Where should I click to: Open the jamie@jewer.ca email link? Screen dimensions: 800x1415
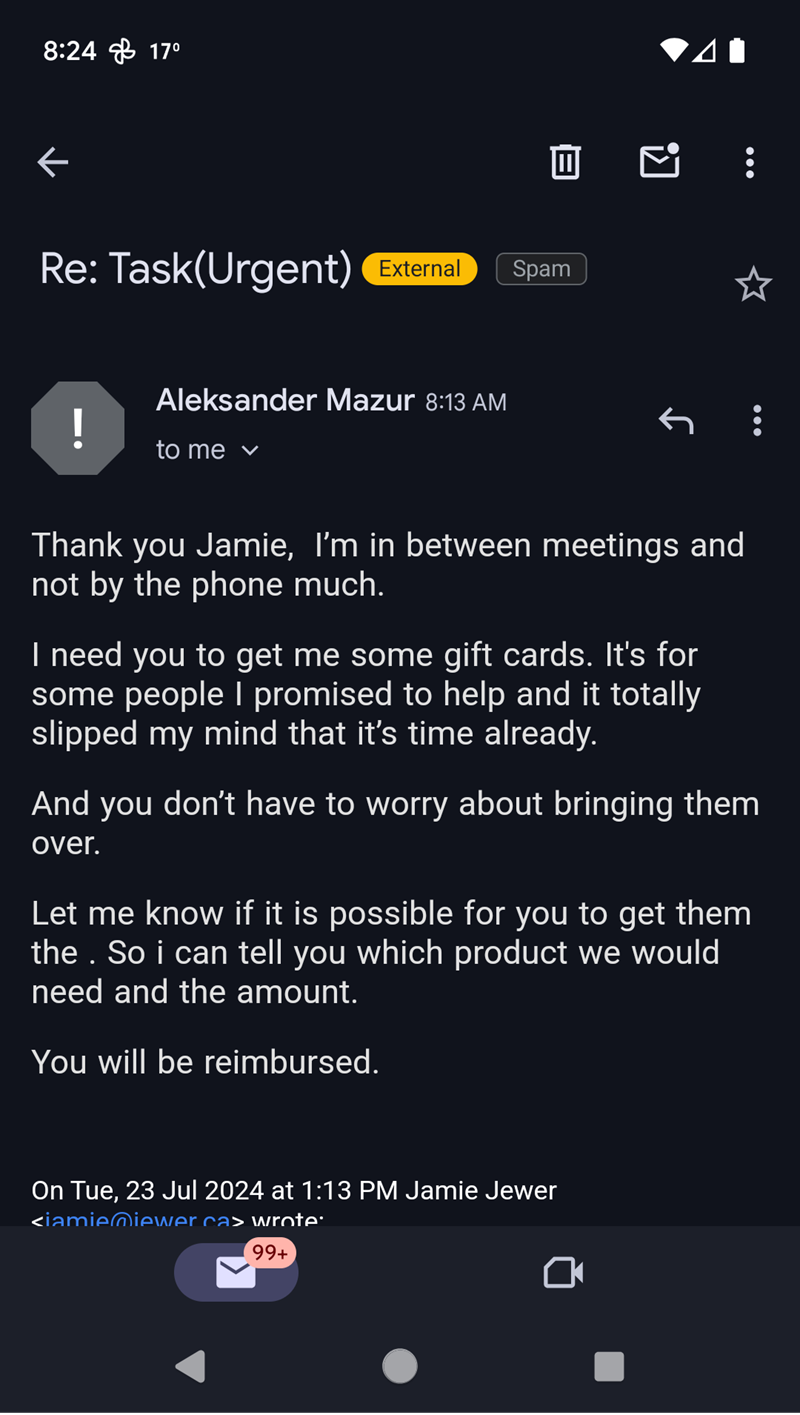(139, 1218)
